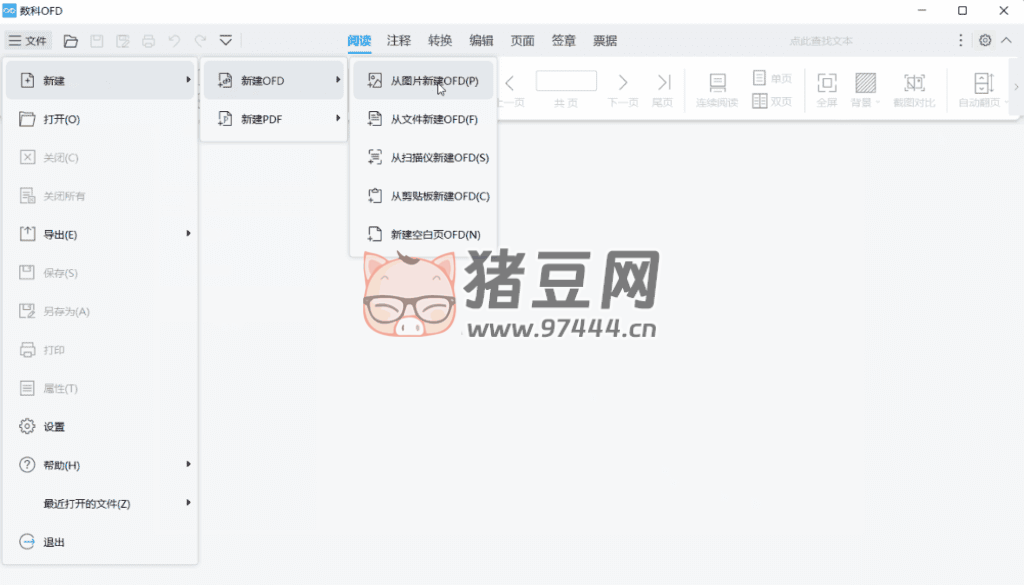This screenshot has width=1024, height=585.
Task: Click the open folder toolbar icon
Action: (71, 41)
